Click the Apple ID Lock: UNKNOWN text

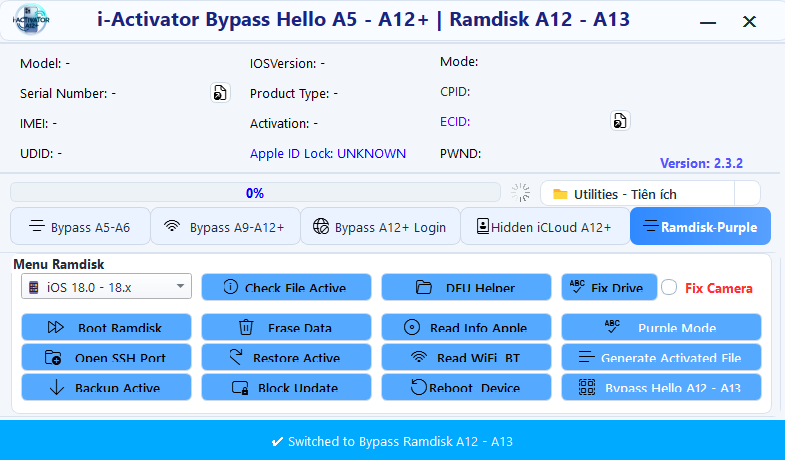pyautogui.click(x=328, y=153)
